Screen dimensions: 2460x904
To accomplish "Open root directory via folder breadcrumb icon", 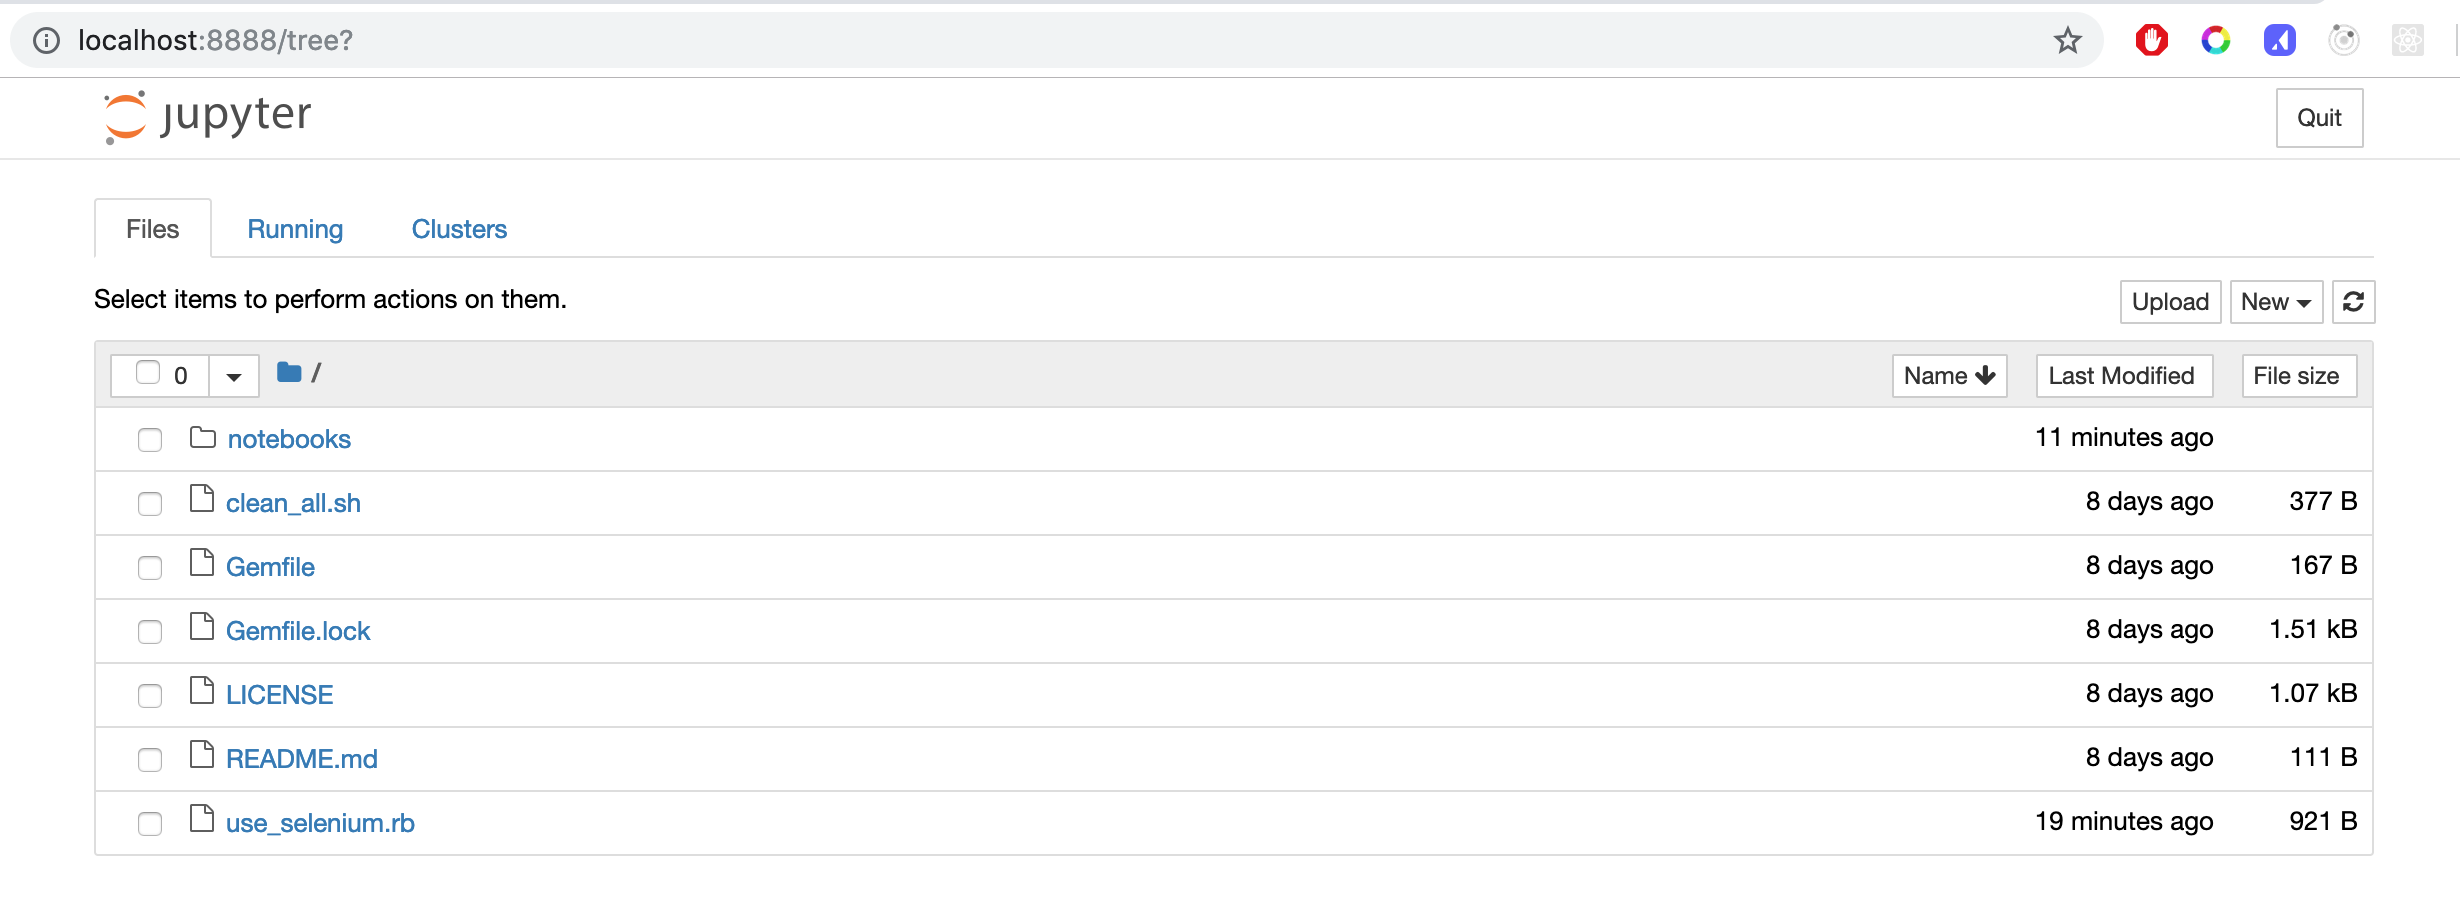I will pyautogui.click(x=289, y=372).
